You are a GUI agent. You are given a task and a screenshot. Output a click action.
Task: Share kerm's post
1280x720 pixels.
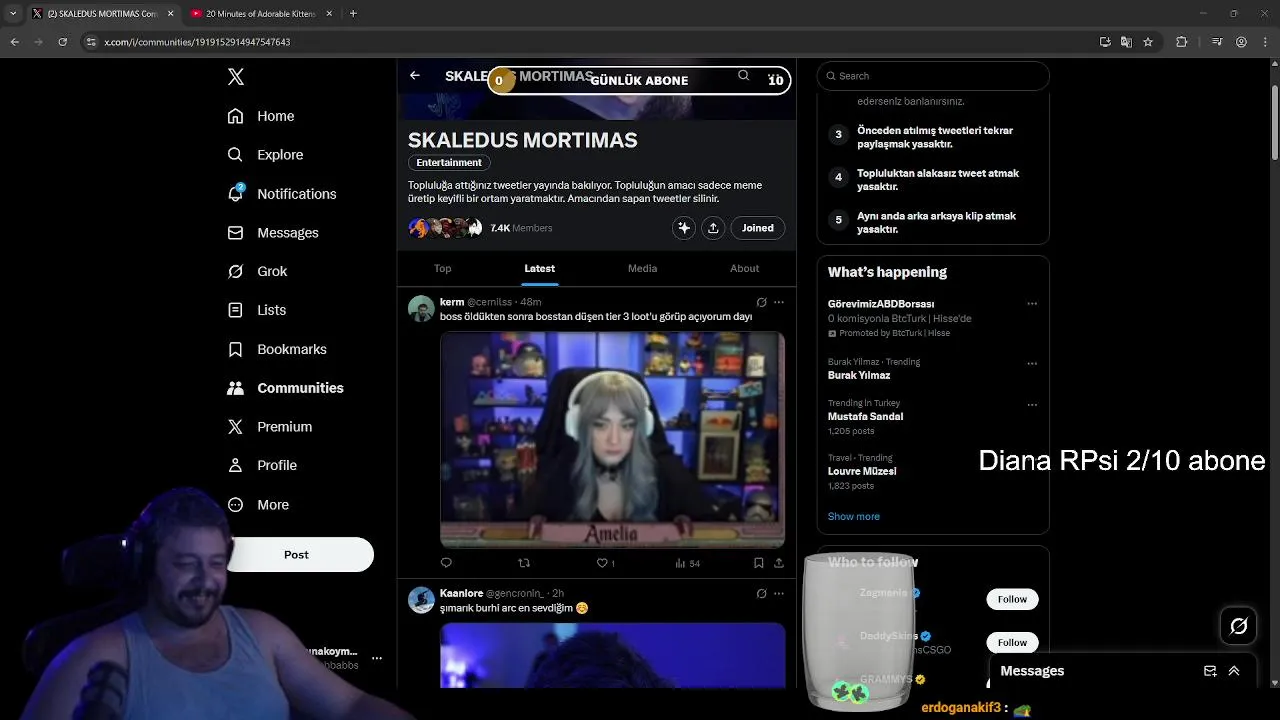[779, 563]
